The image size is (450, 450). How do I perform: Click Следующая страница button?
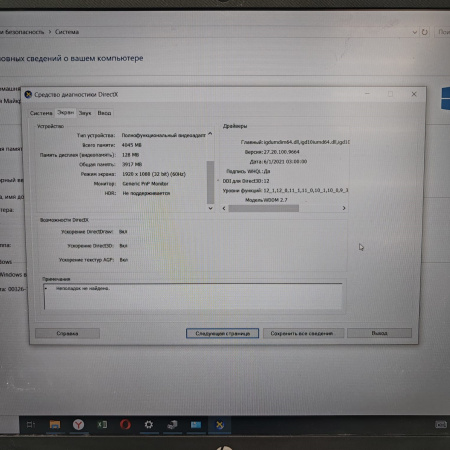pyautogui.click(x=222, y=333)
